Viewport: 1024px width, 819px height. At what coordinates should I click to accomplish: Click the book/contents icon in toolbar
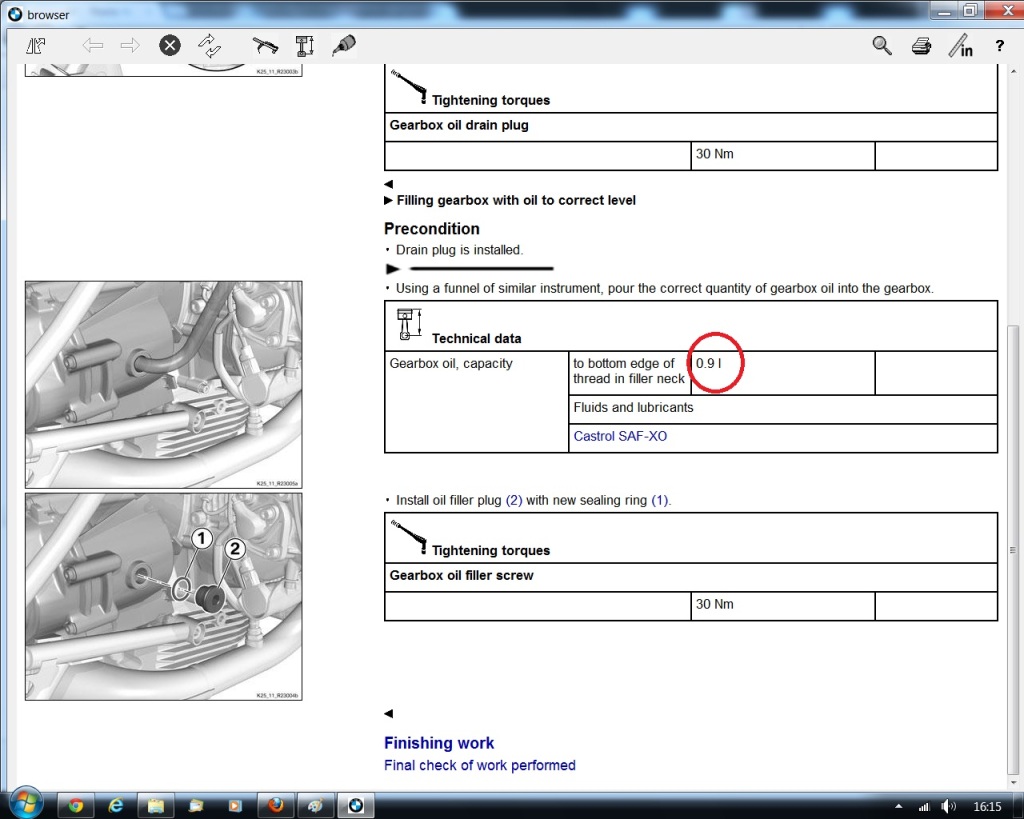coord(35,46)
